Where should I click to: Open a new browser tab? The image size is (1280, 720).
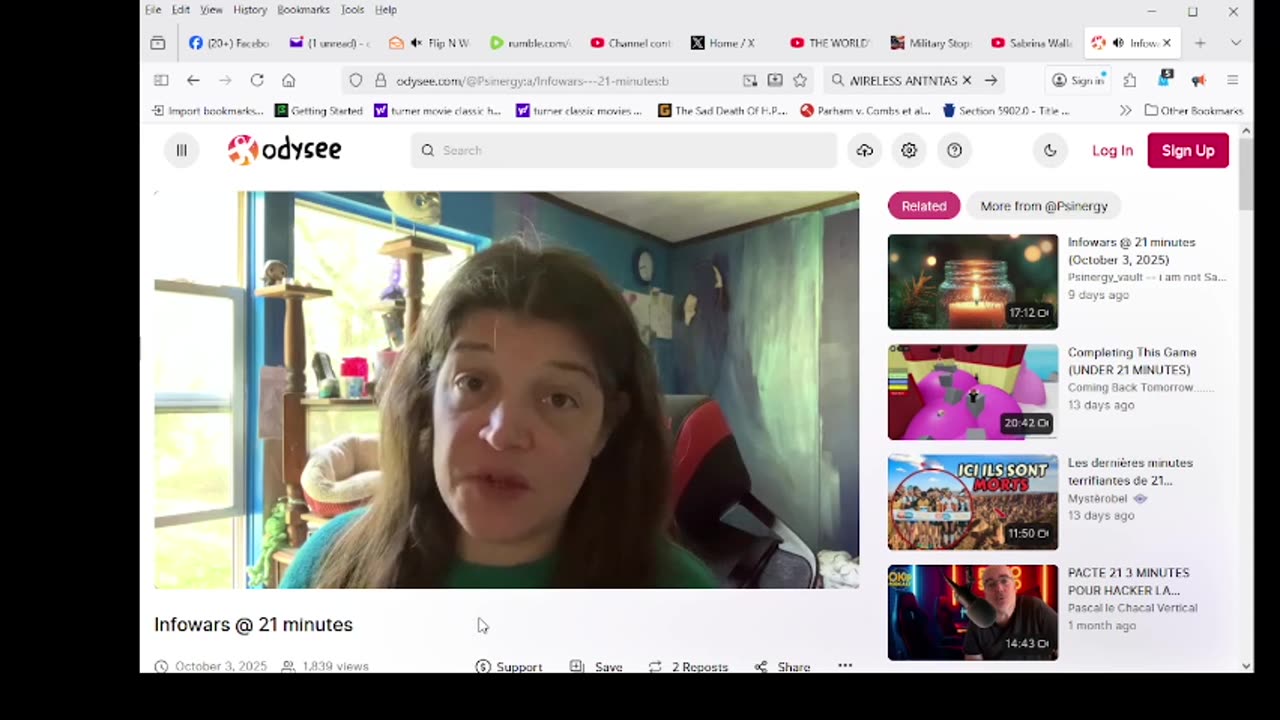coord(1200,43)
